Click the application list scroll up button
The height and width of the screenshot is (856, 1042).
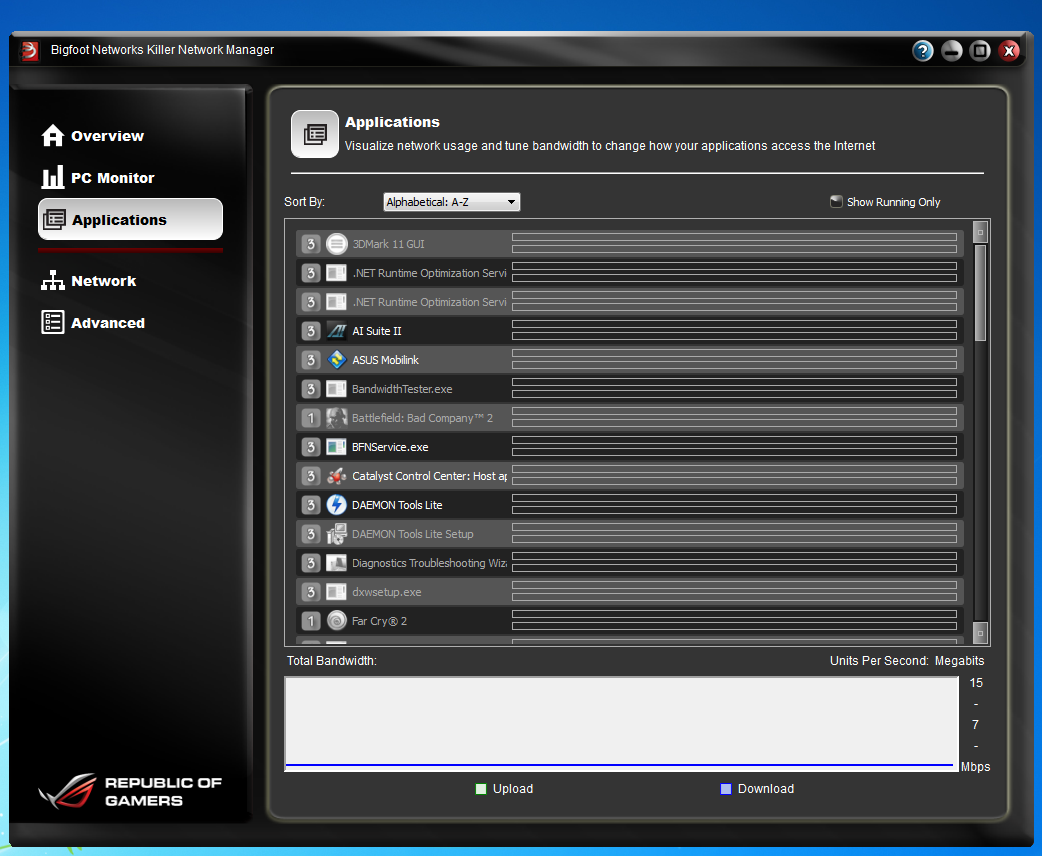tap(980, 232)
